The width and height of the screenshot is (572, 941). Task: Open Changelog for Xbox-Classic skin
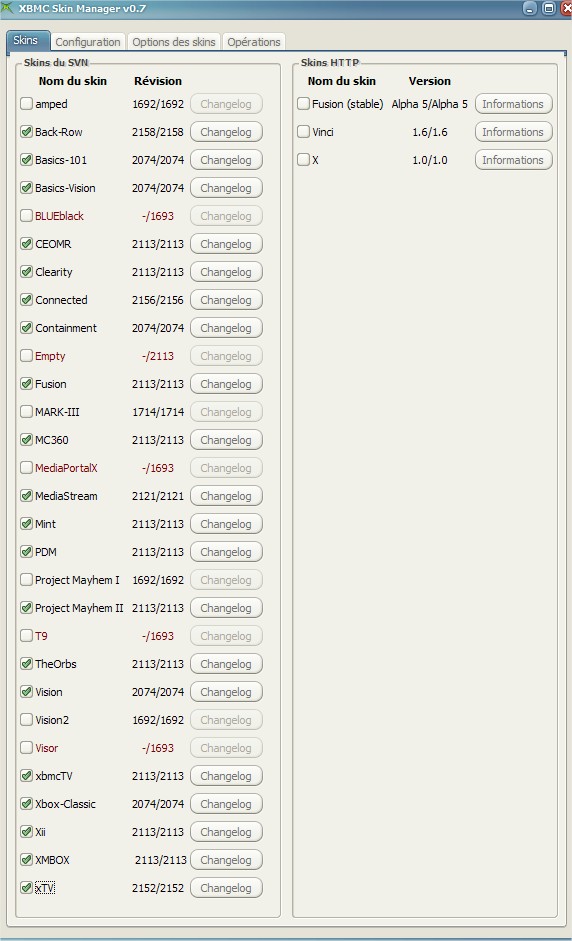tap(226, 804)
